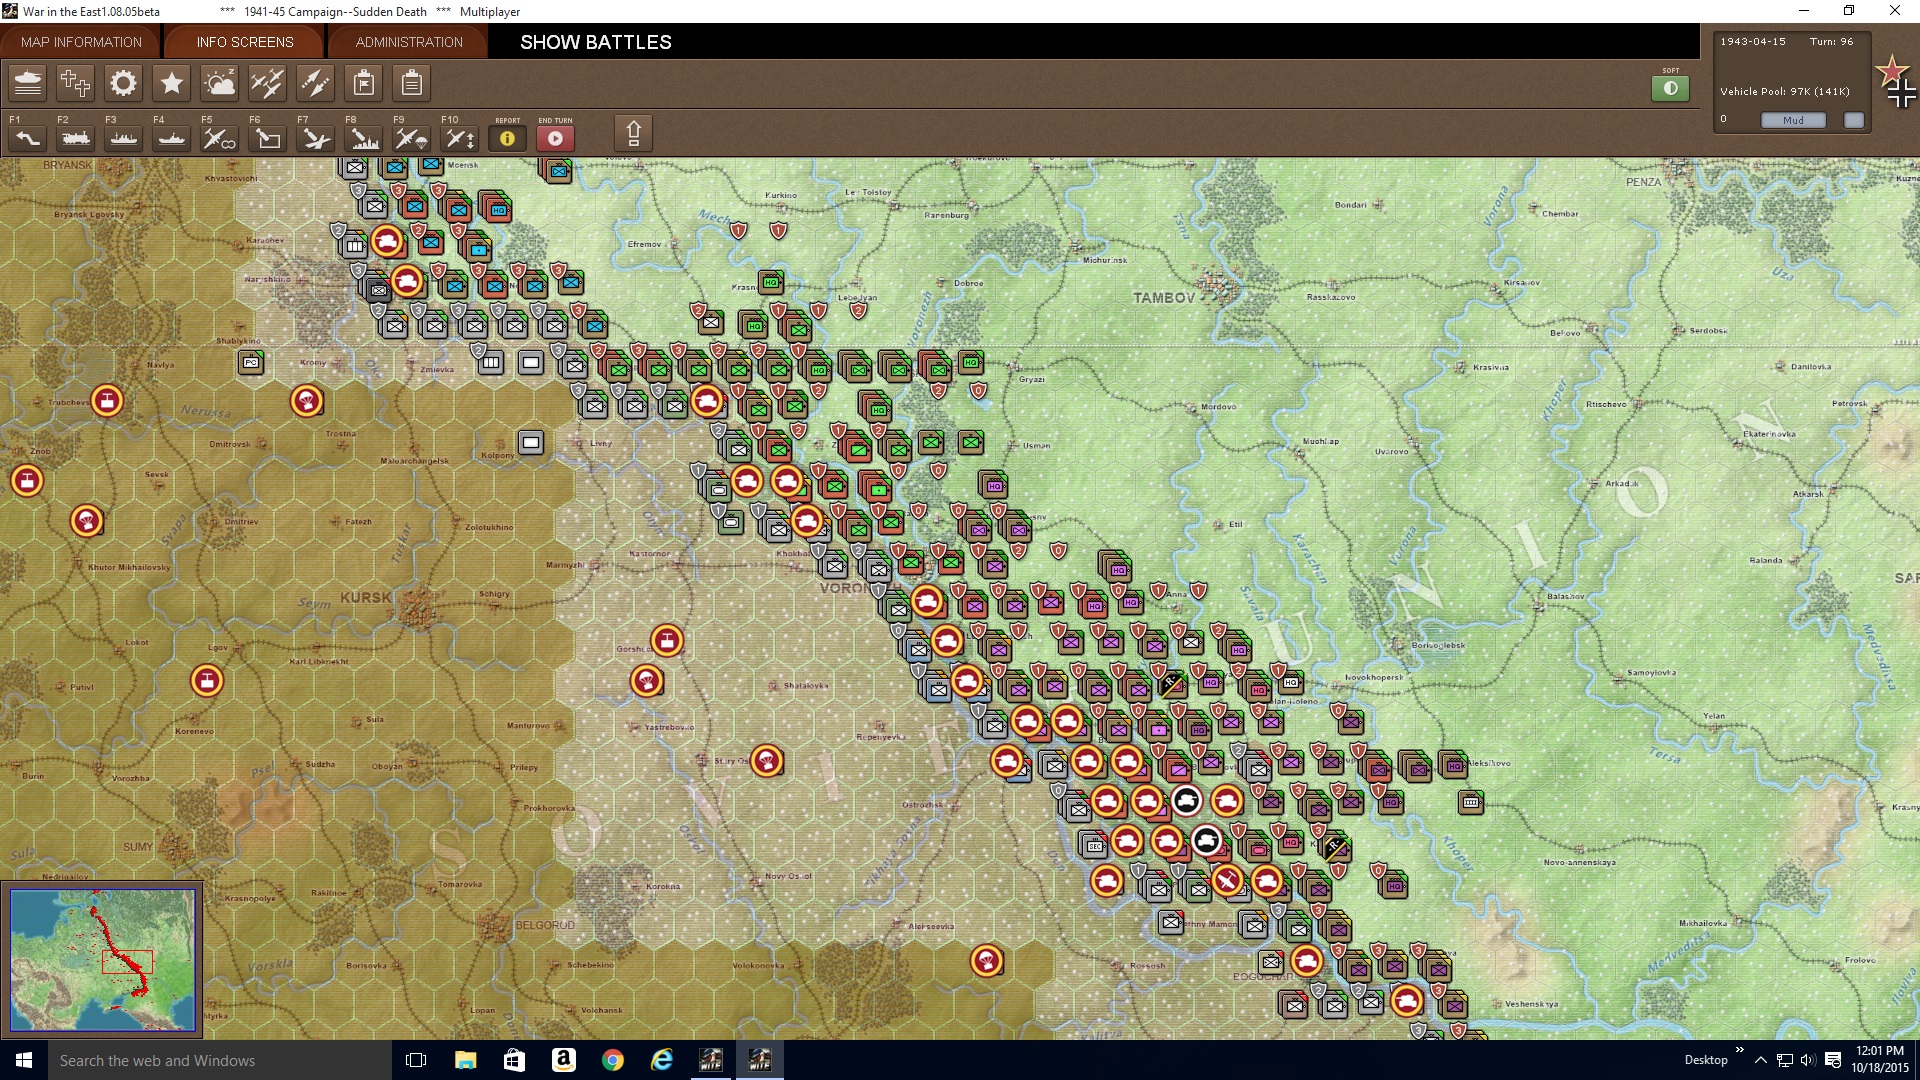Switch to the INFO SCREENS tab
The width and height of the screenshot is (1920, 1080).
pyautogui.click(x=244, y=42)
